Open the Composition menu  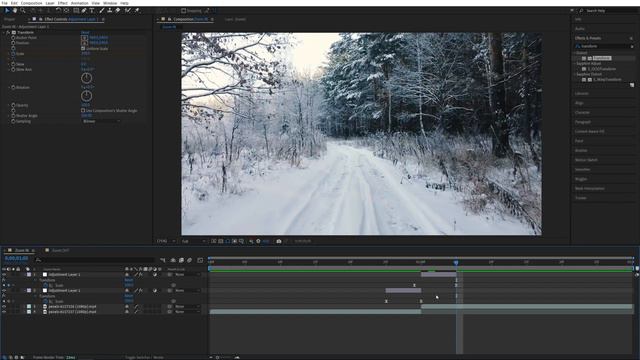click(x=31, y=3)
